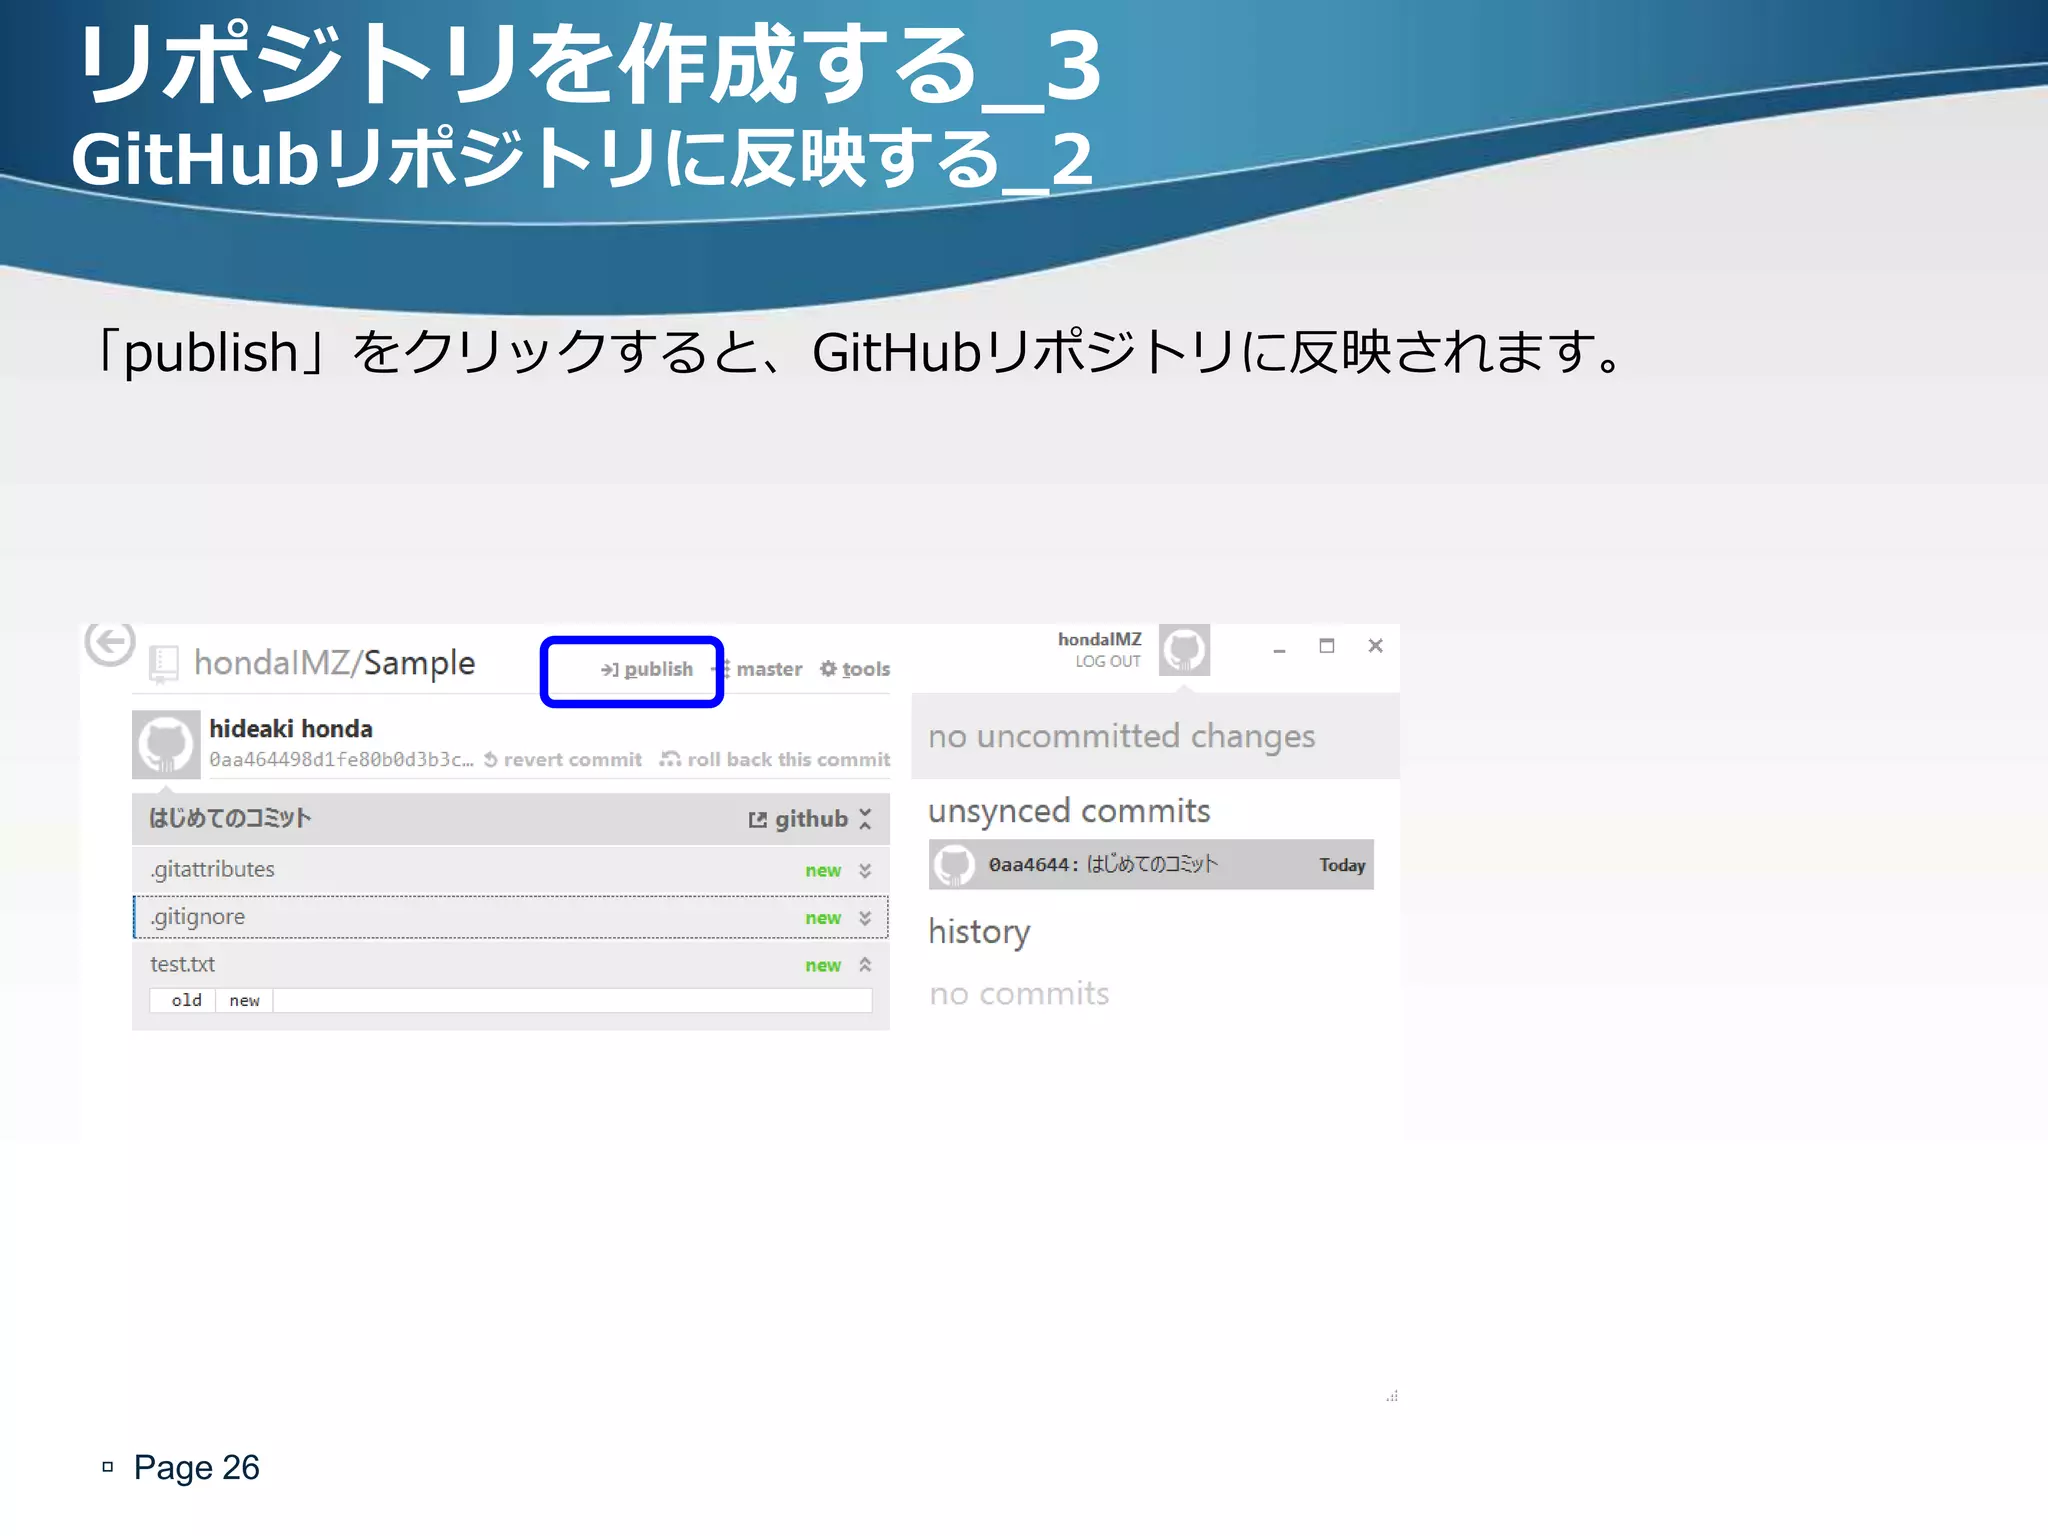Go back with the circled arrow icon
2048x1536 pixels.
coord(110,642)
